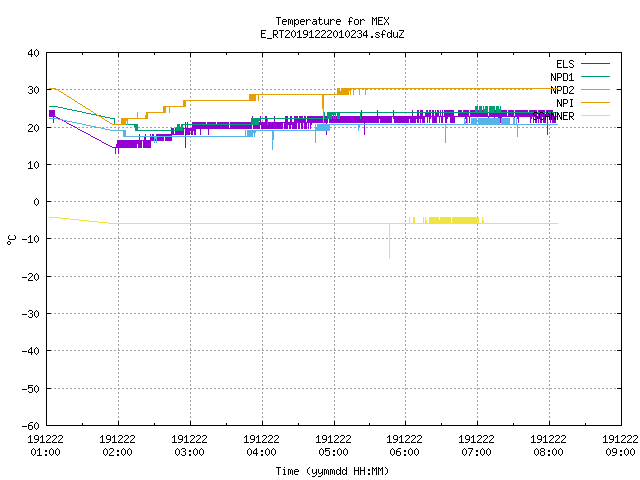
Task: Click the y-axis label 20
Action: pyautogui.click(x=33, y=128)
